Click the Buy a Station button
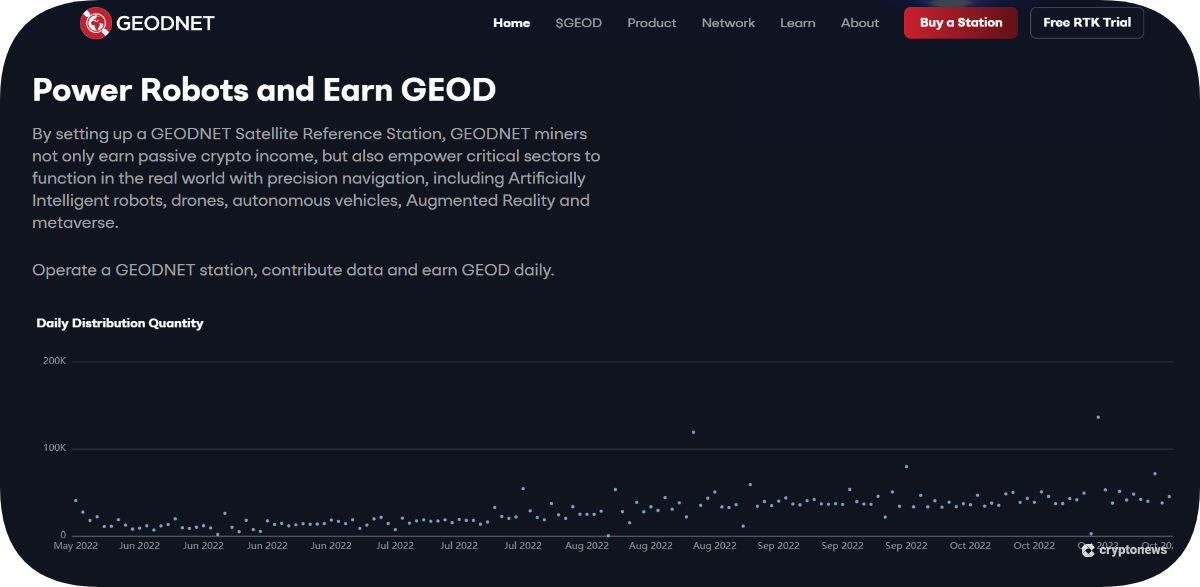This screenshot has height=587, width=1200. click(960, 22)
